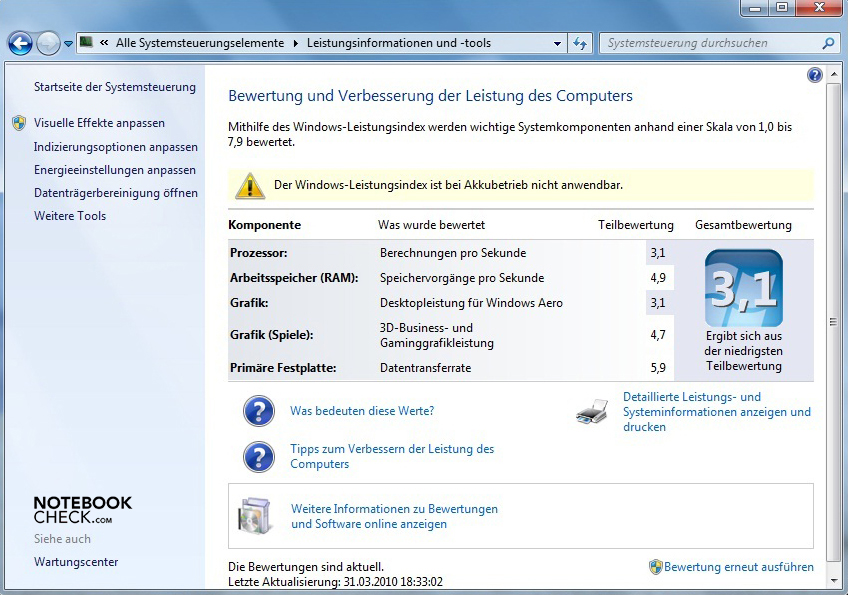Open the address bar history dropdown
This screenshot has width=848, height=595.
[557, 43]
